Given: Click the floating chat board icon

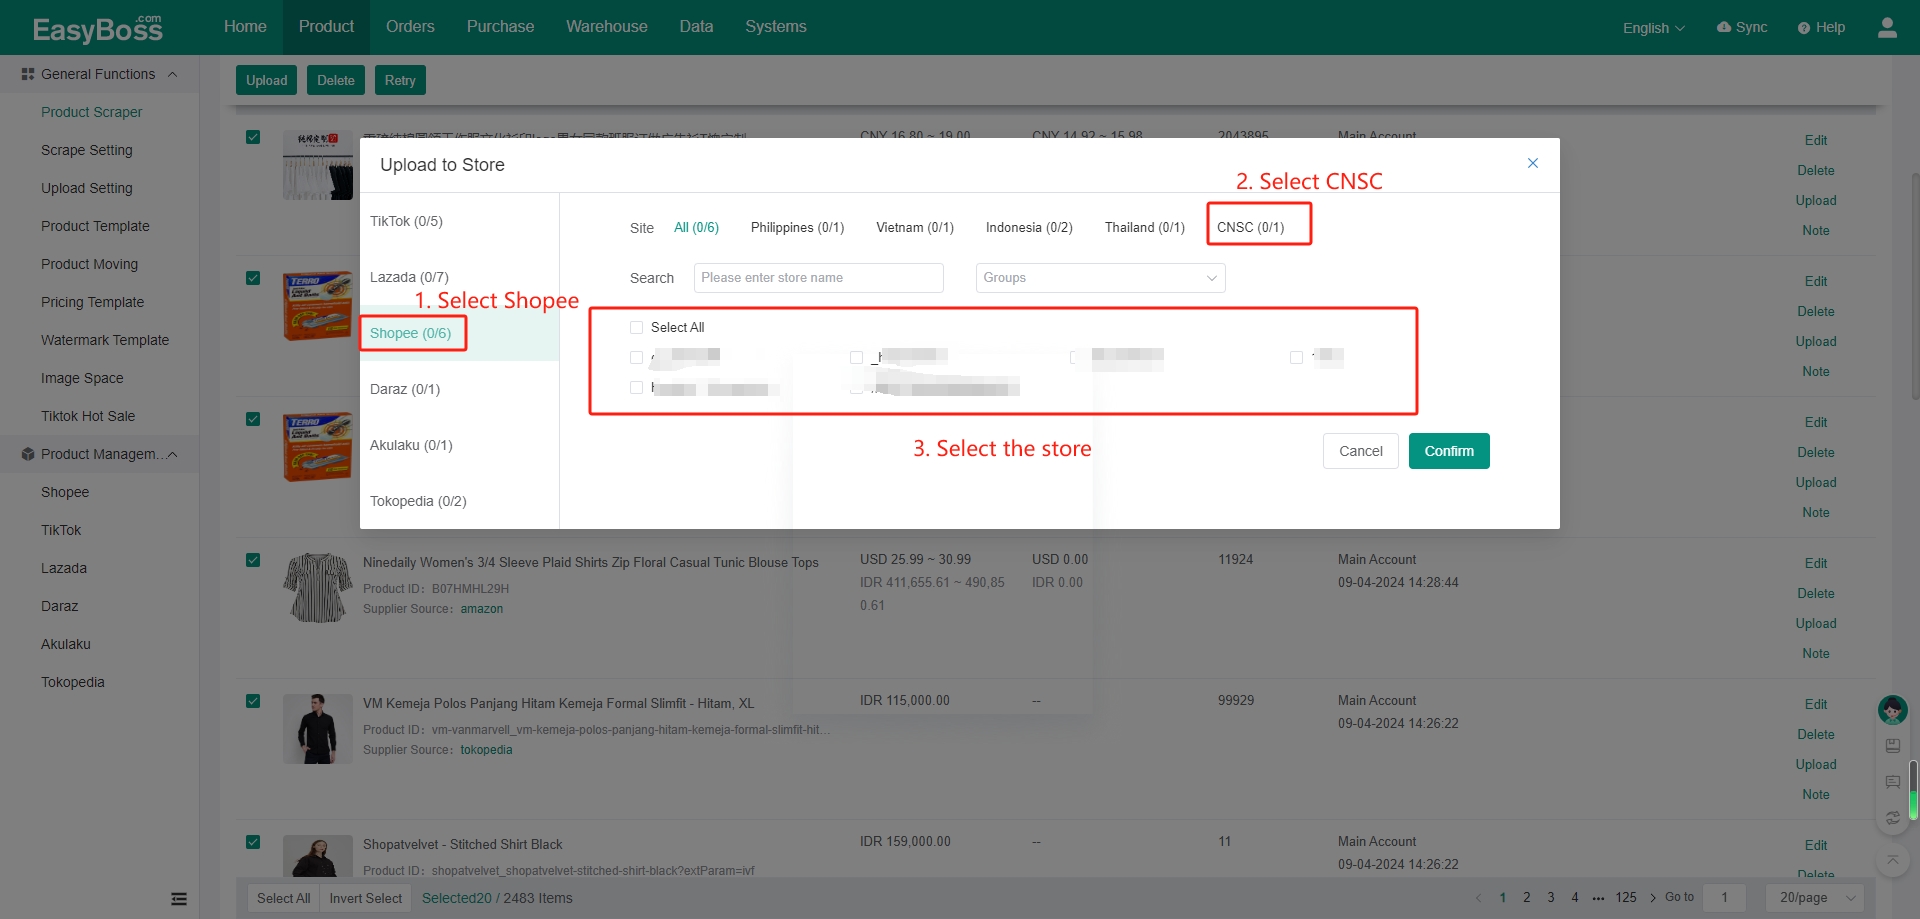Looking at the screenshot, I should click(1892, 782).
